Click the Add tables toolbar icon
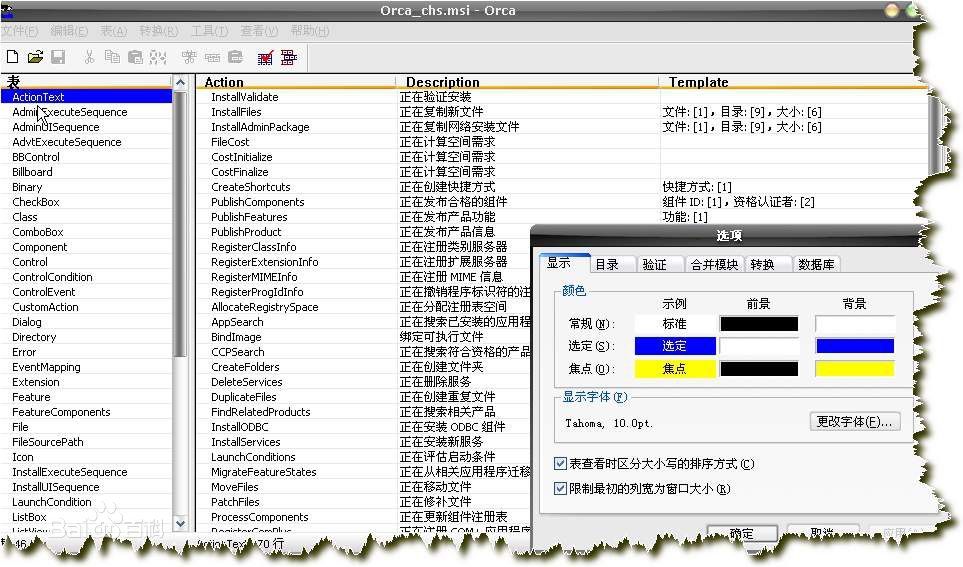Viewport: 963px width, 567px height. (x=189, y=57)
